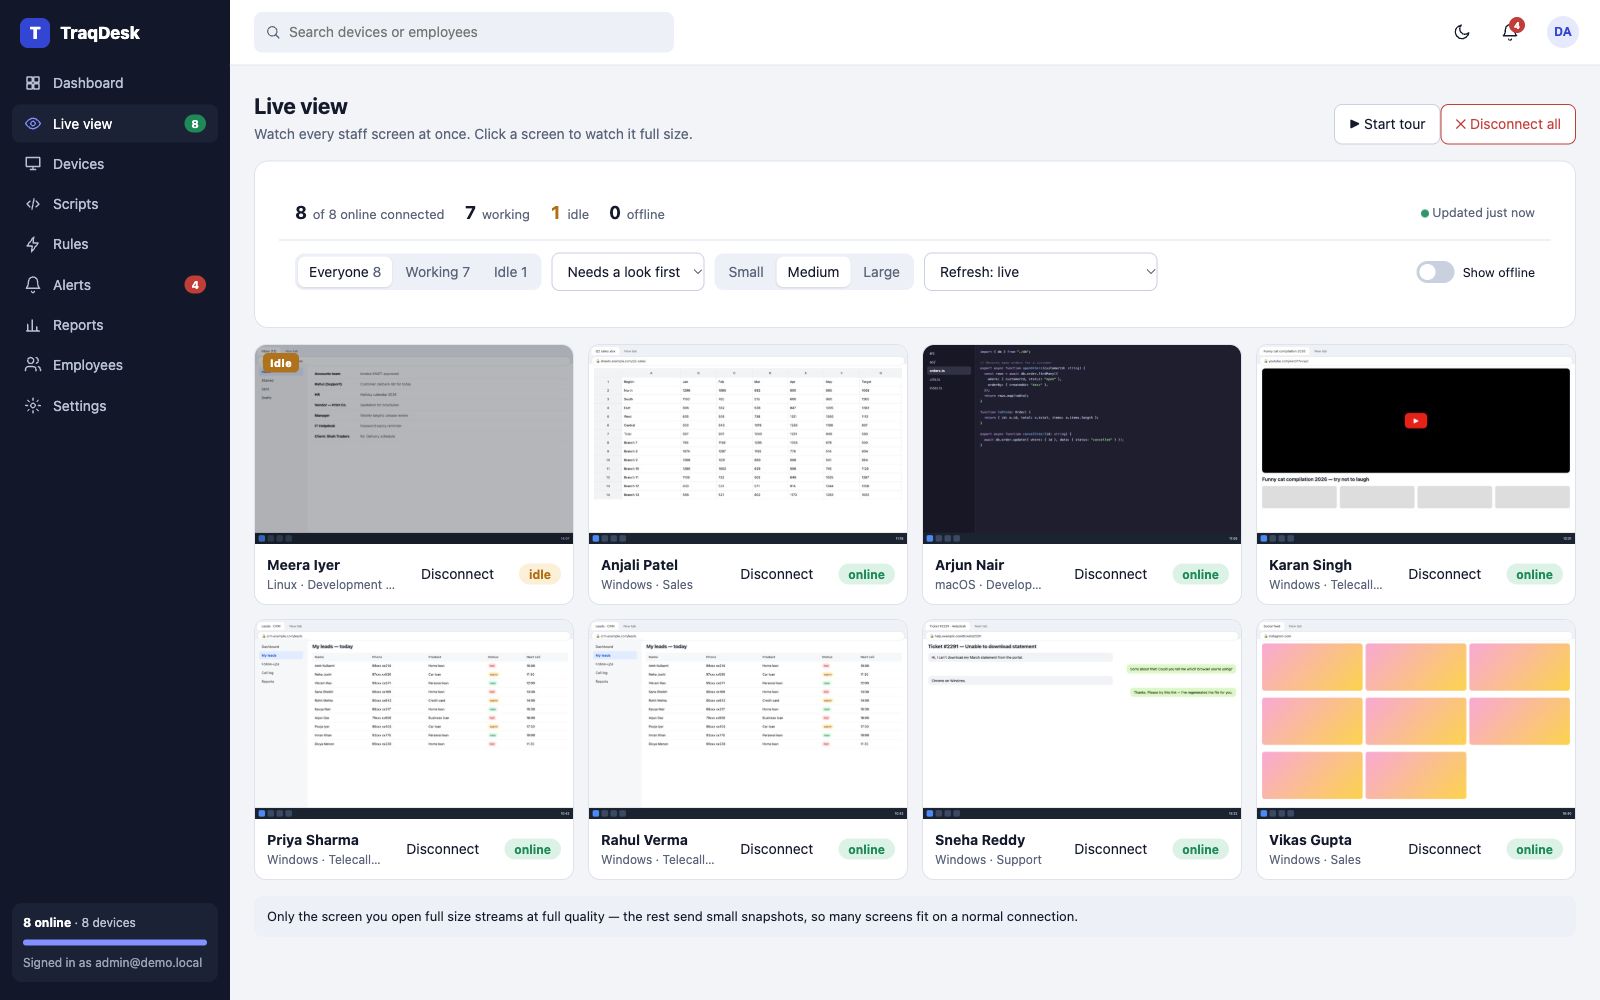The image size is (1600, 1000).
Task: Disconnect Arjun Nair's device
Action: 1110,574
